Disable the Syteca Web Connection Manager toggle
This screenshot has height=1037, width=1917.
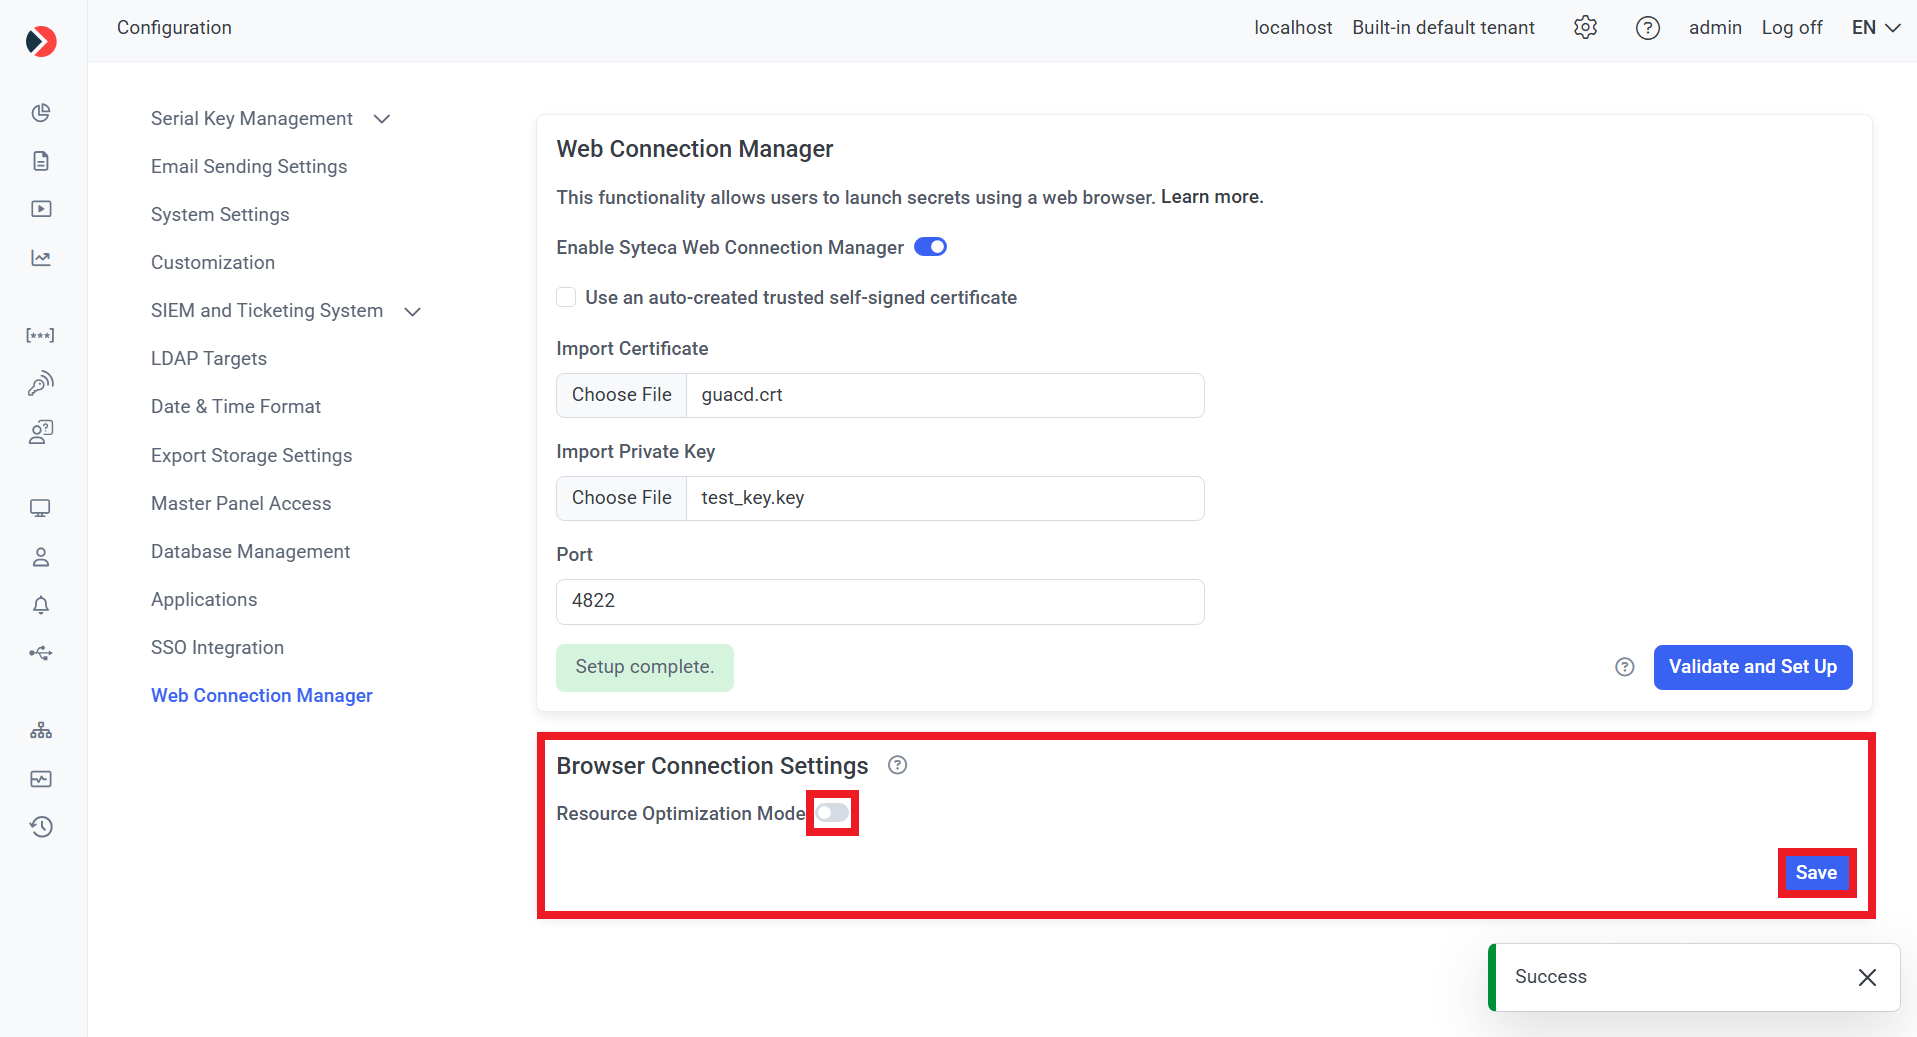pos(930,247)
